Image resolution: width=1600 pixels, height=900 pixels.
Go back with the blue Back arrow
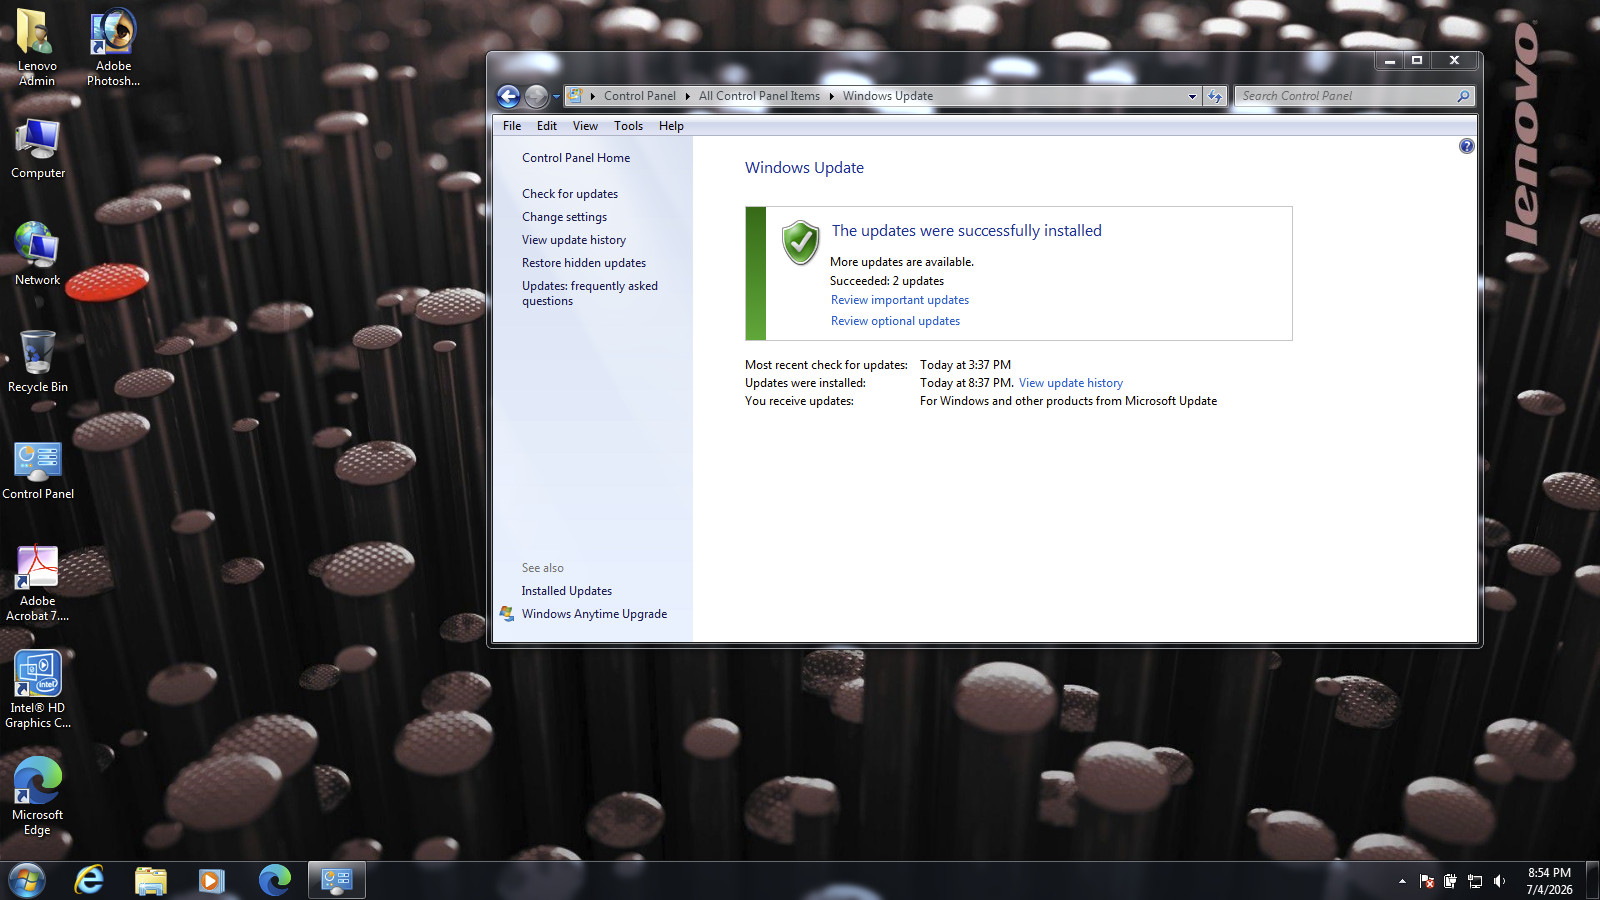pyautogui.click(x=508, y=96)
